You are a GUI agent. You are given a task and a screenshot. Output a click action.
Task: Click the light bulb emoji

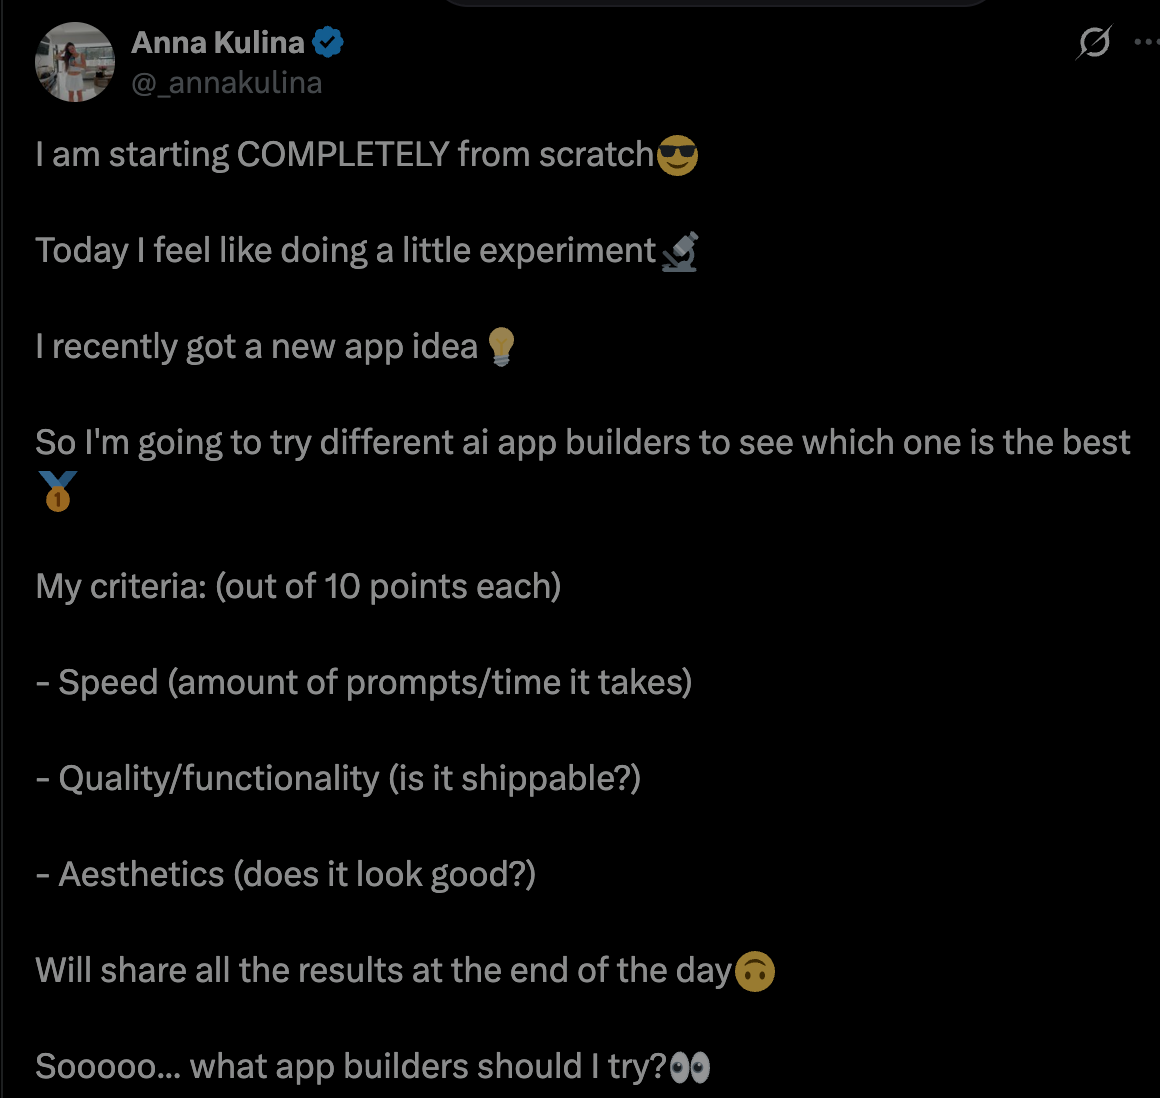click(501, 348)
